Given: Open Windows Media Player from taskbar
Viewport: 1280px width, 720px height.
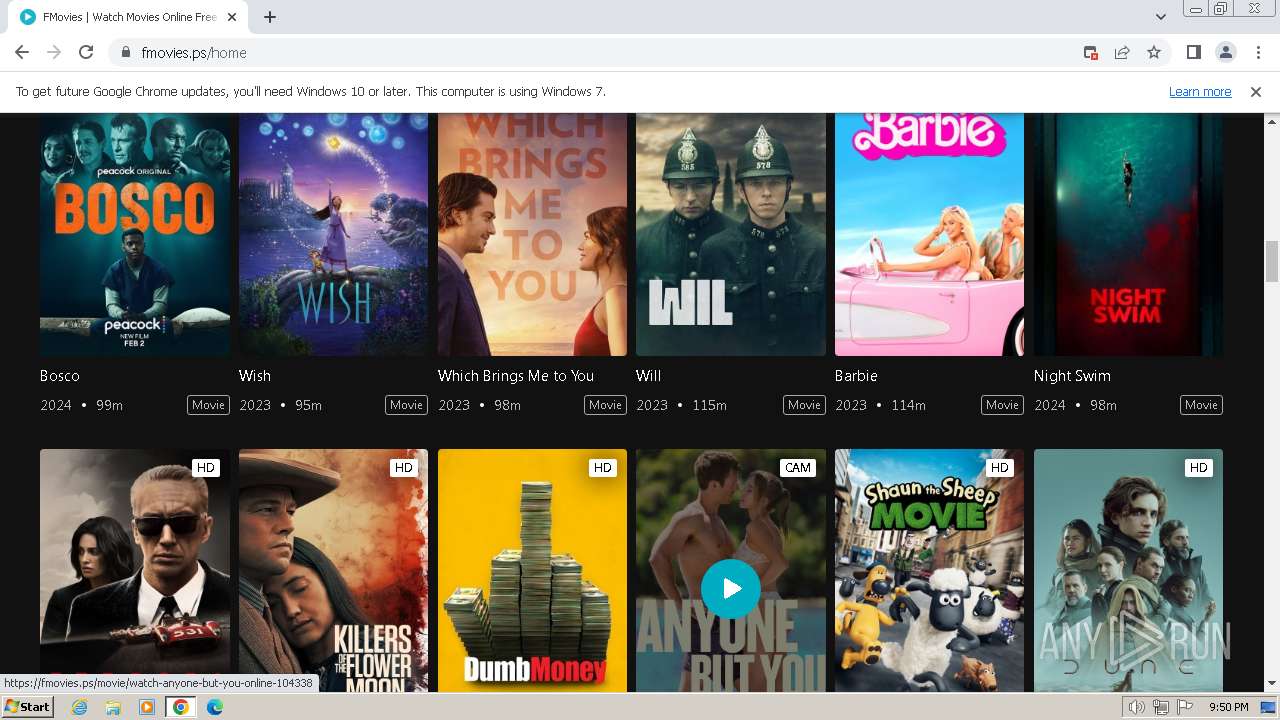Looking at the screenshot, I should pyautogui.click(x=147, y=707).
